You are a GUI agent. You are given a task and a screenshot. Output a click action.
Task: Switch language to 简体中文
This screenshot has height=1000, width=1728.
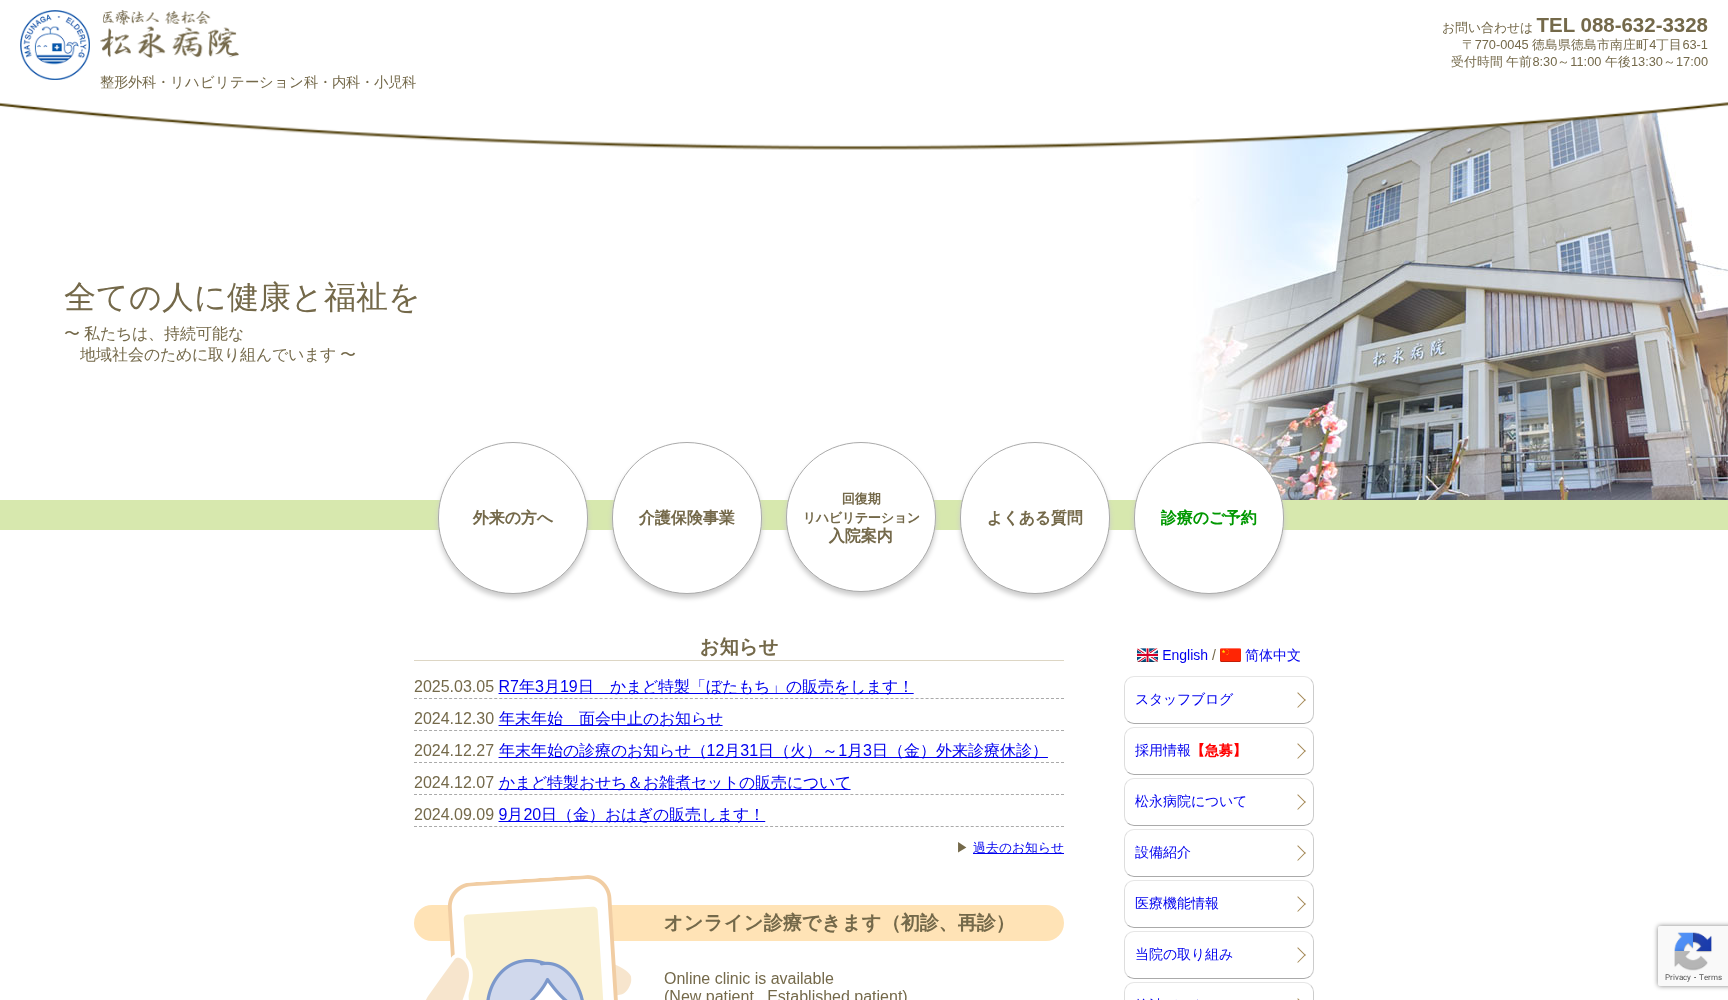point(1272,655)
